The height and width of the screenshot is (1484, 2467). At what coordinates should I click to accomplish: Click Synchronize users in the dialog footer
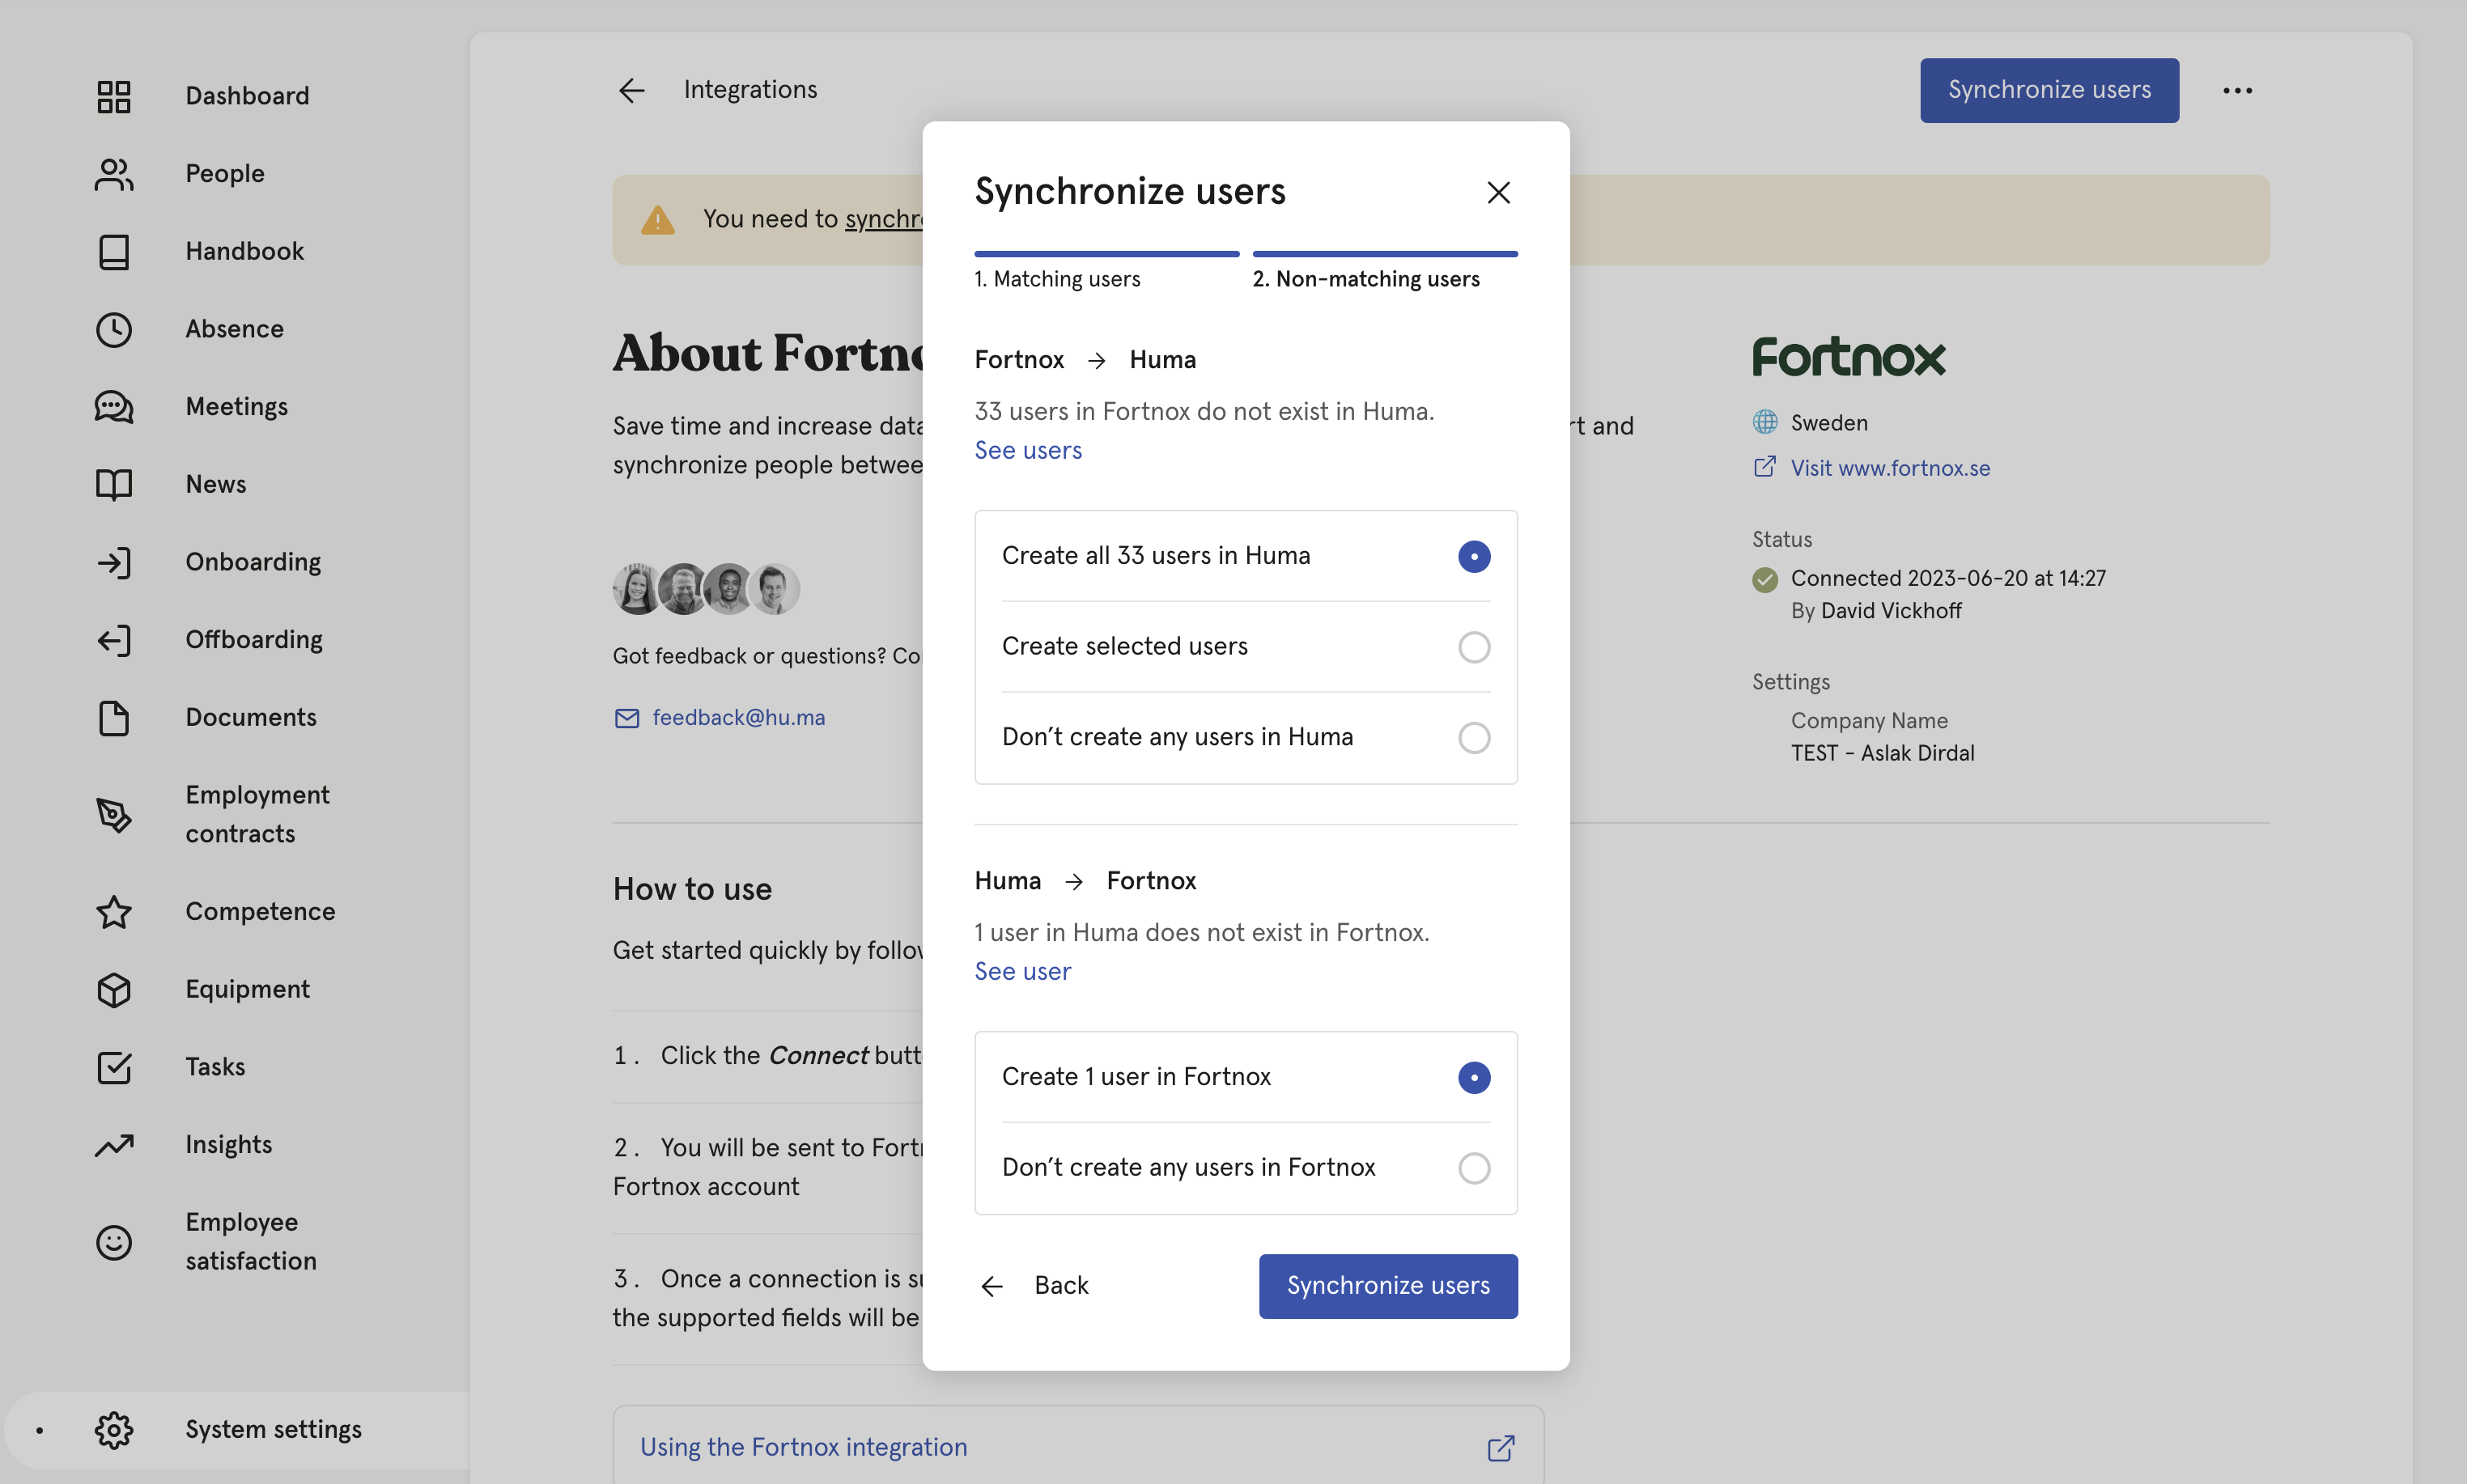[x=1388, y=1286]
